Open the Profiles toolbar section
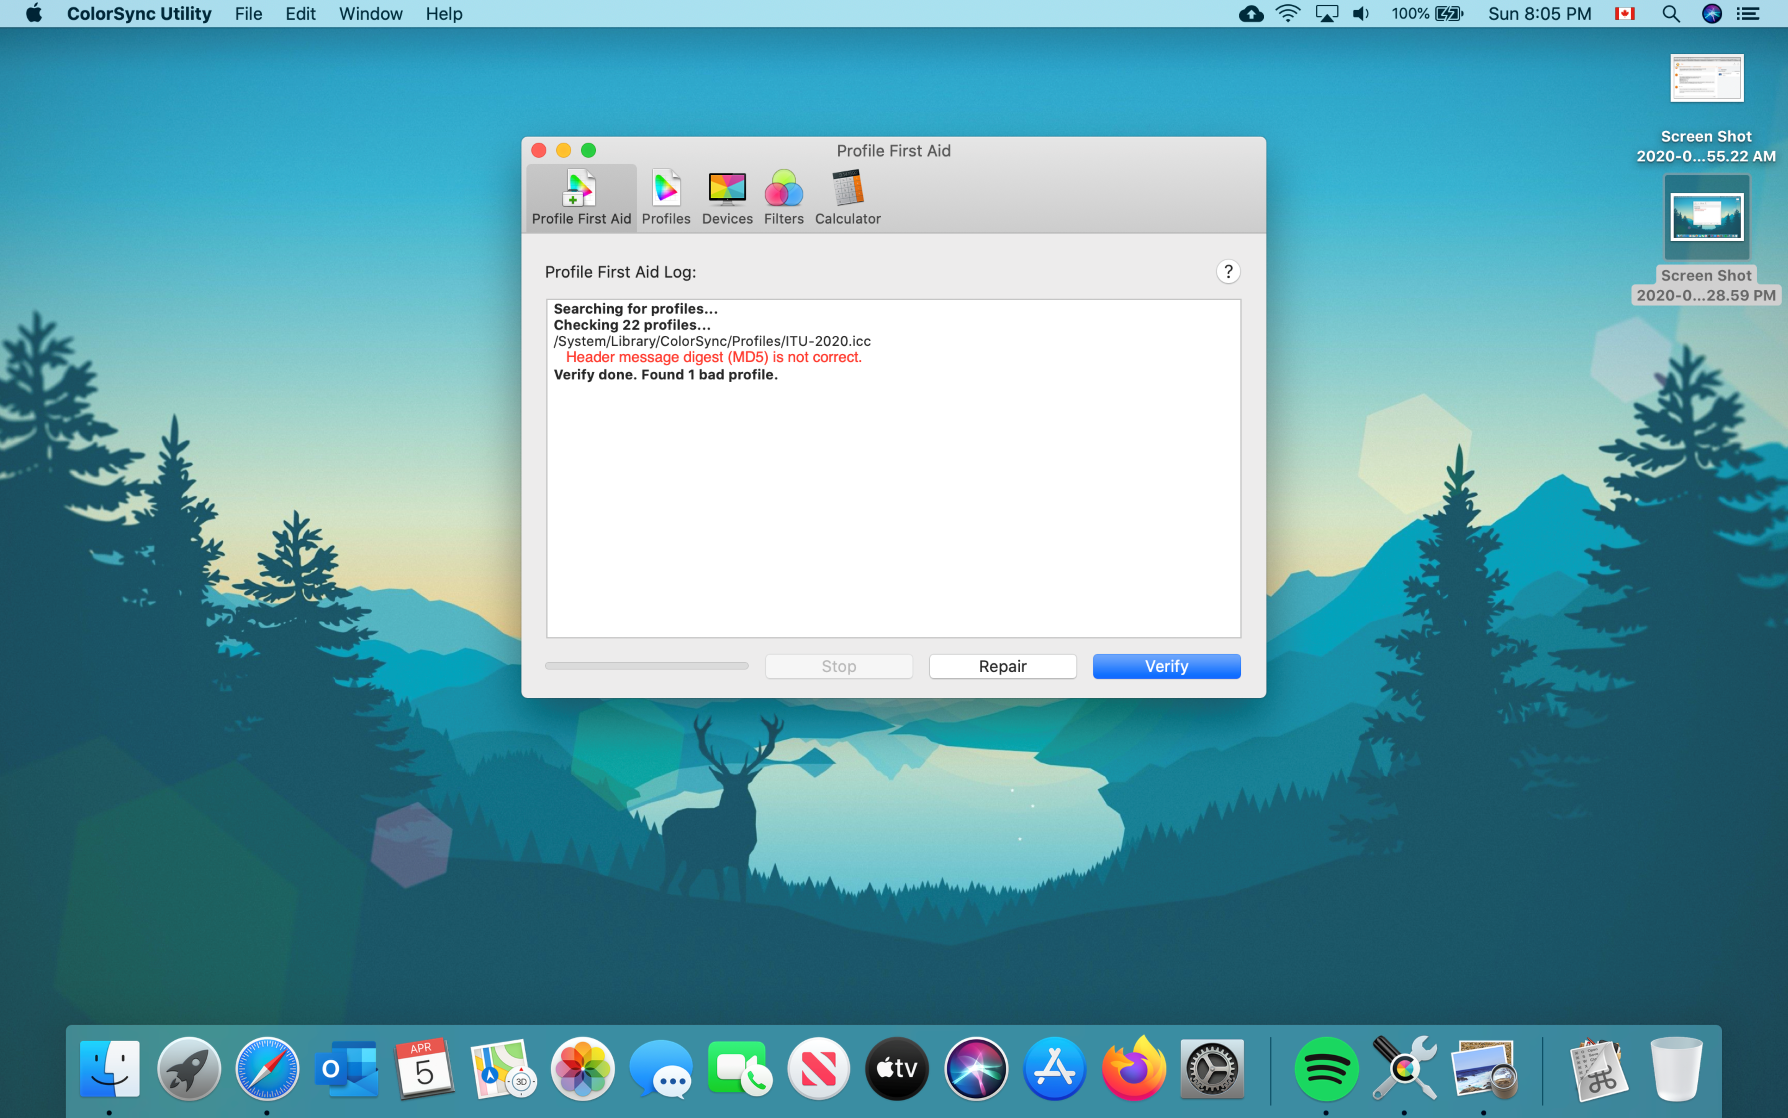 (x=666, y=197)
